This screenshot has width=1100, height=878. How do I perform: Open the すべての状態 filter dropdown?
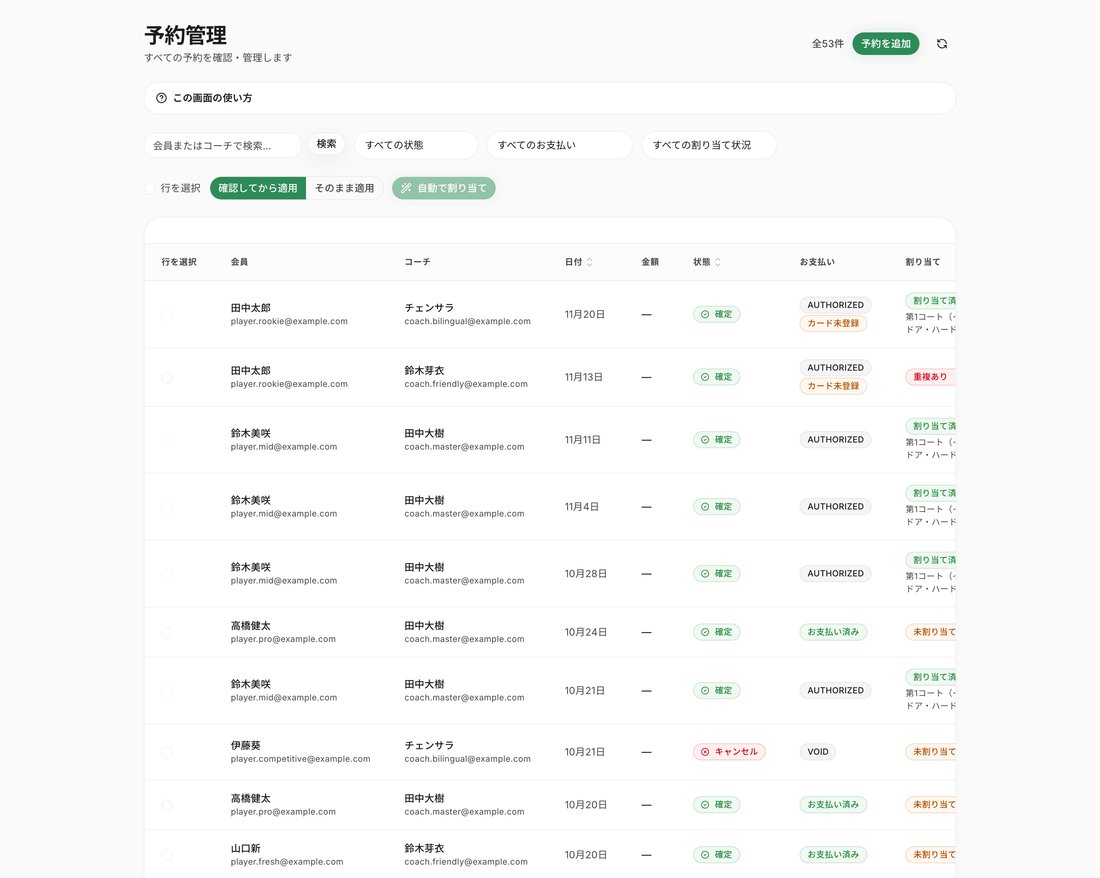pos(416,145)
